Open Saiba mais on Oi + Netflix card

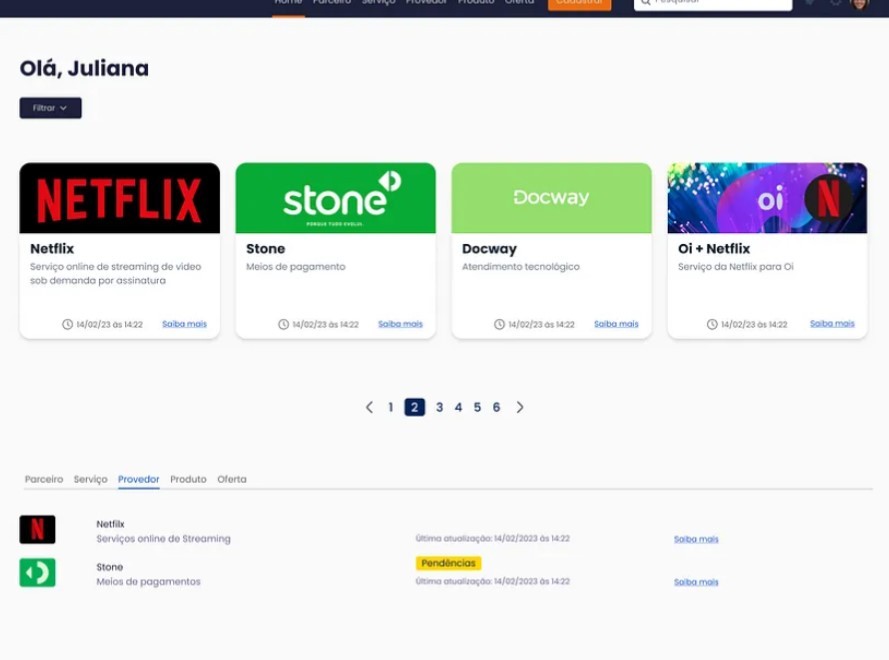[x=832, y=323]
